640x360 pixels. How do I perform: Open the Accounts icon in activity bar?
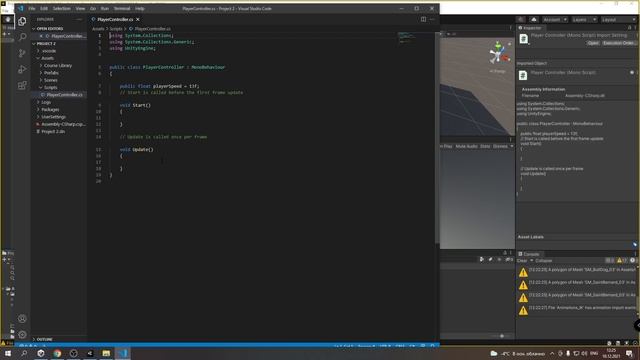tap(22, 319)
